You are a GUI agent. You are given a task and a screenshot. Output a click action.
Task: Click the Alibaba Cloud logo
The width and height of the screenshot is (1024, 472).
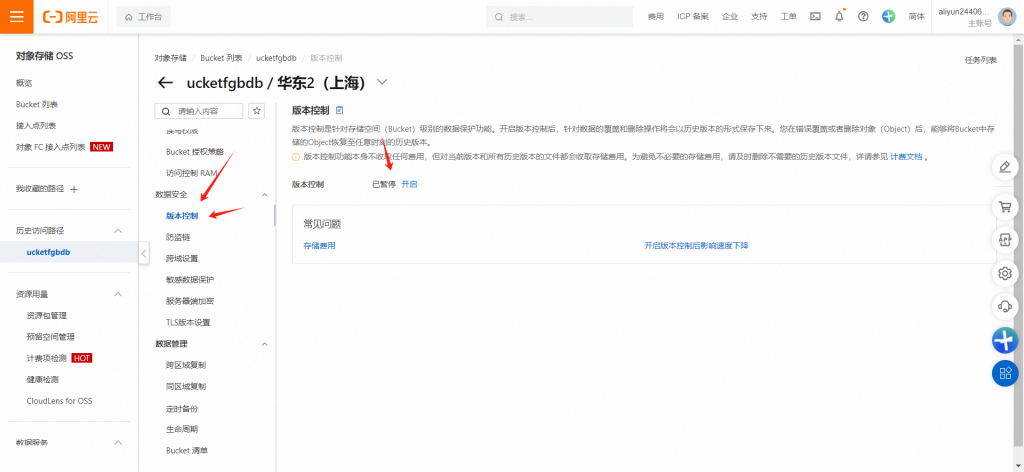[71, 17]
